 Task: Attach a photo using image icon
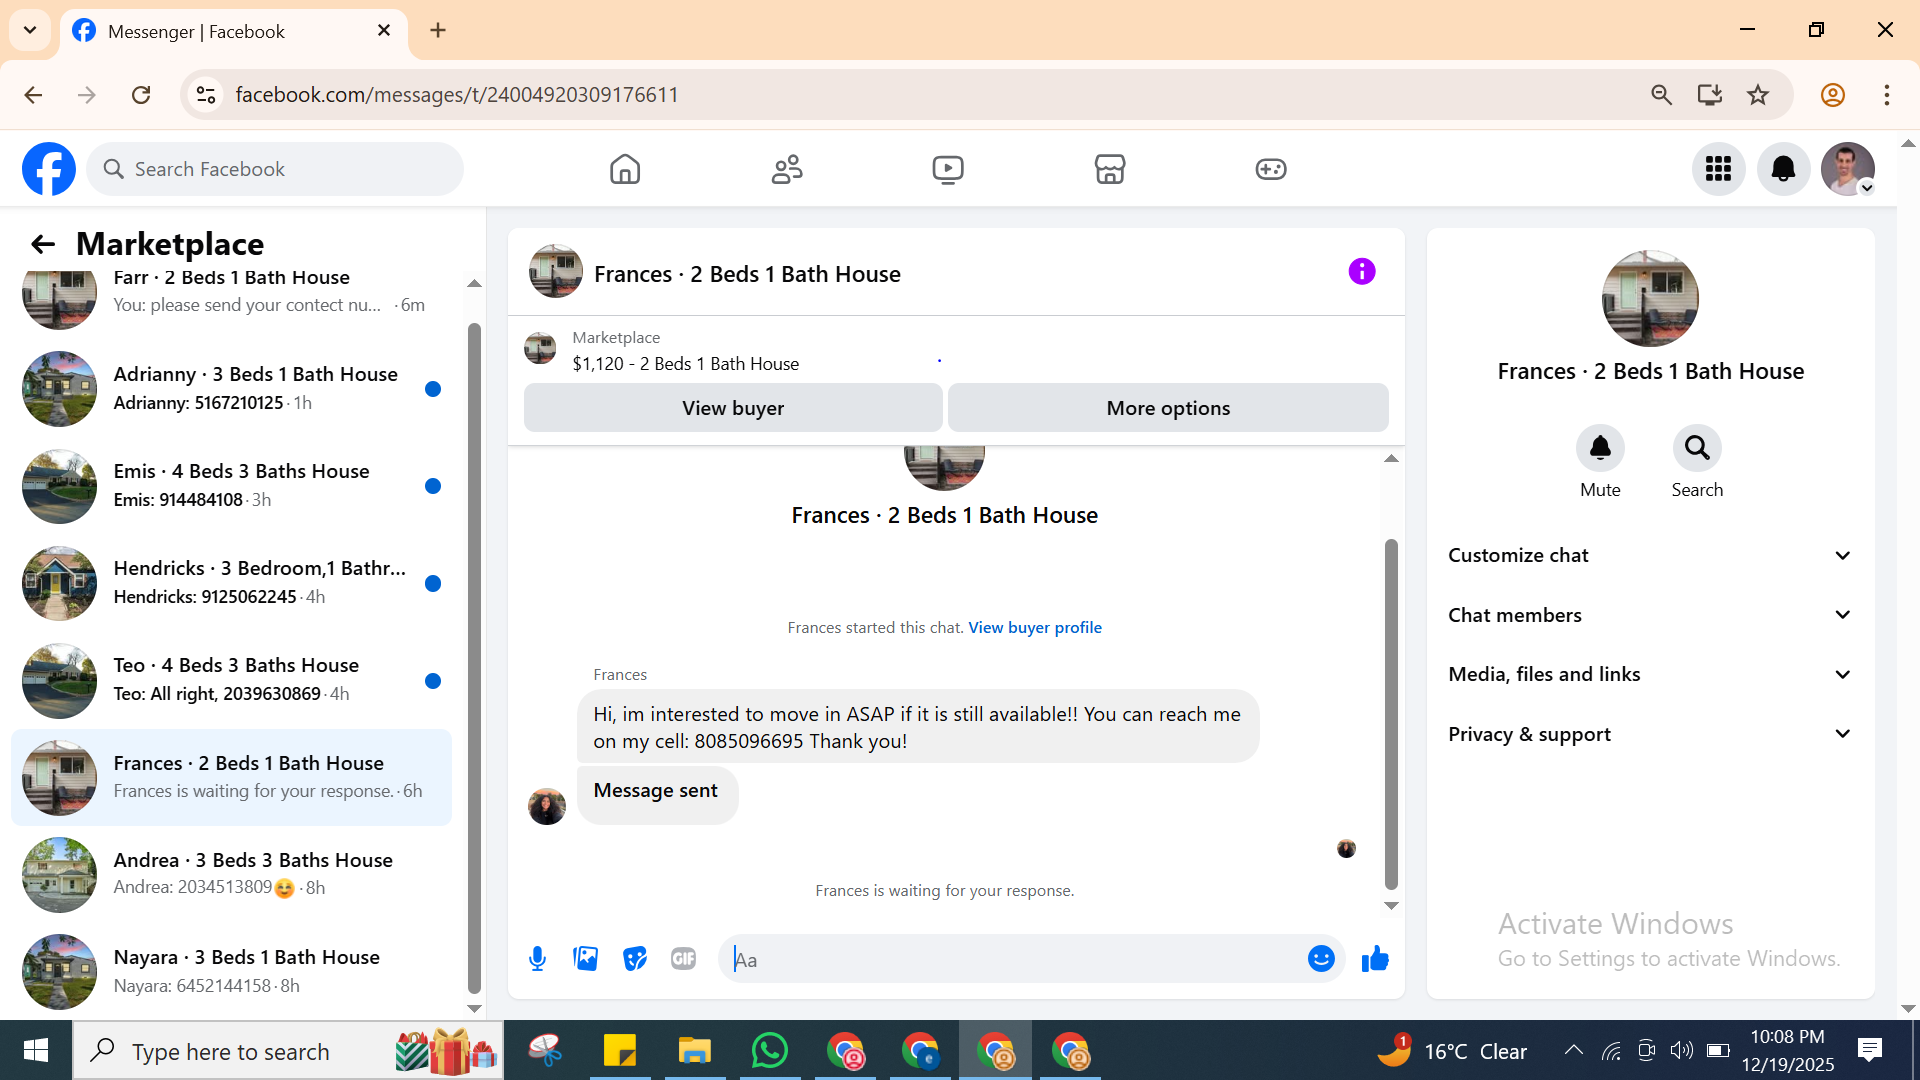tap(586, 959)
